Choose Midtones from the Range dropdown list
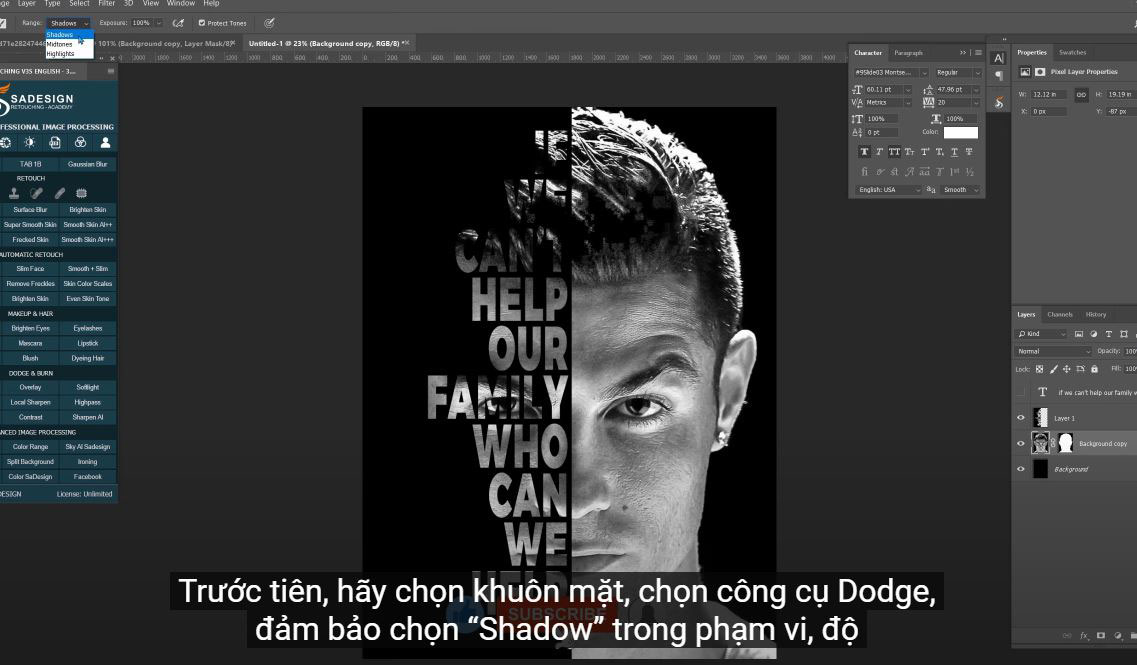Viewport: 1137px width, 665px height. (x=60, y=44)
